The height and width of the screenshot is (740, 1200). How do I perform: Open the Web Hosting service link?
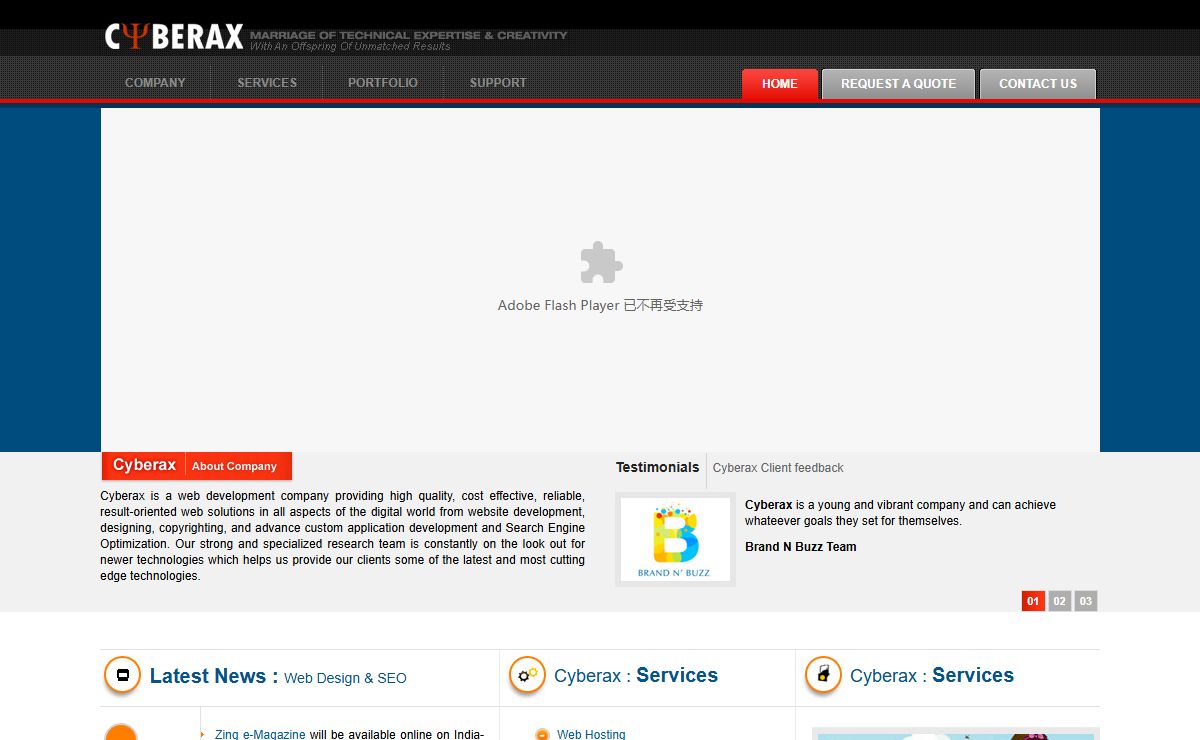point(591,734)
